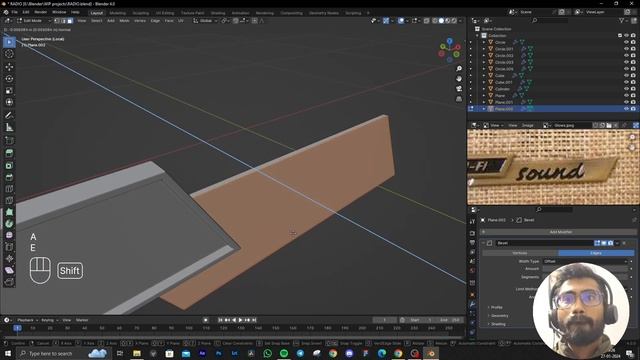
Task: Expand the Circle object in outliner
Action: tap(484, 42)
